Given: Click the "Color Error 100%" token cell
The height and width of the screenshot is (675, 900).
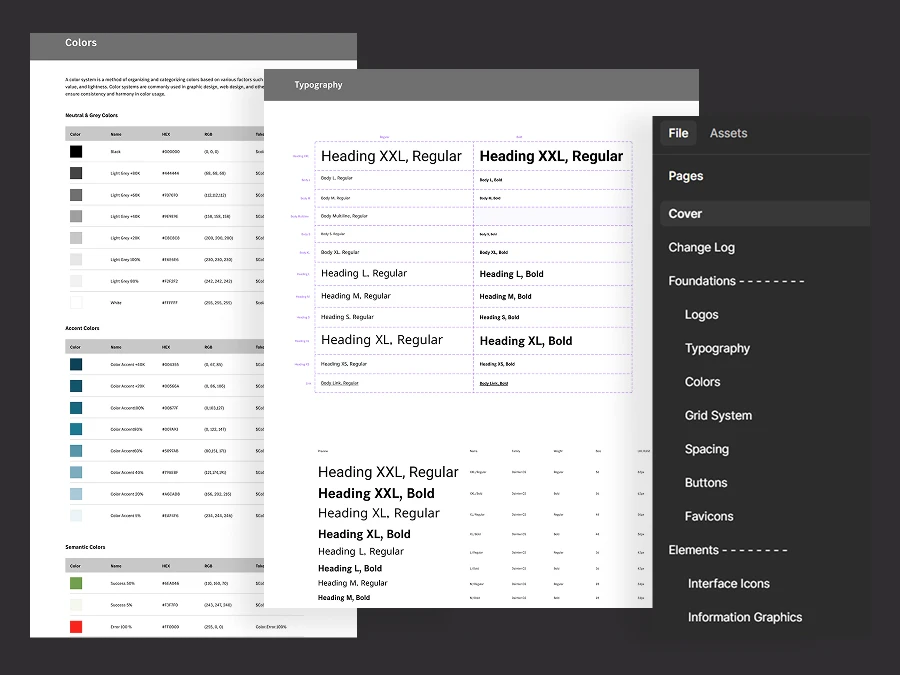Looking at the screenshot, I should 271,627.
